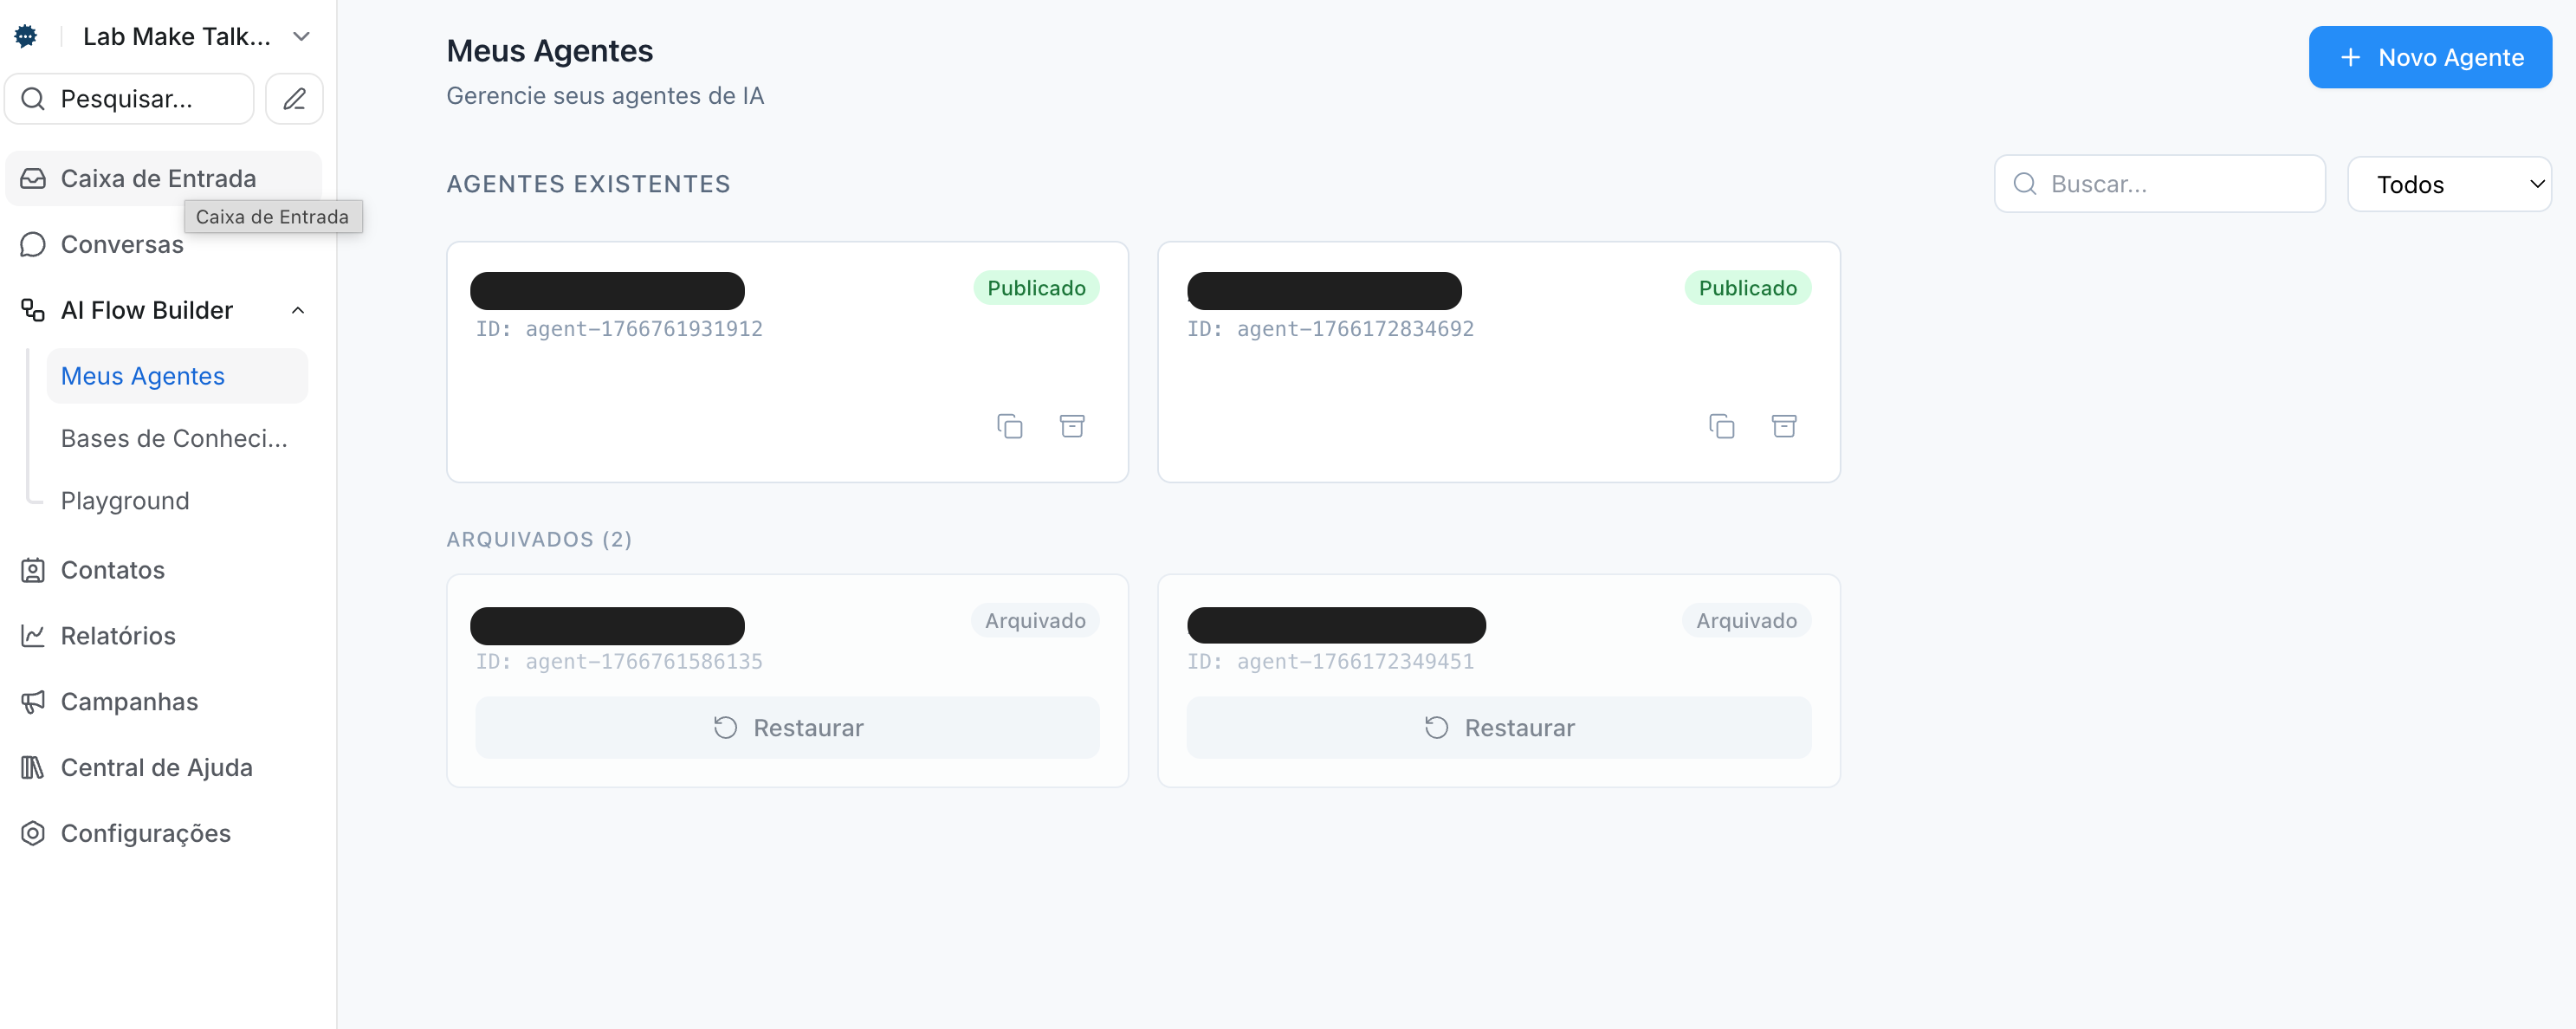Open the Todos filter dropdown
Image resolution: width=2576 pixels, height=1029 pixels.
point(2450,183)
